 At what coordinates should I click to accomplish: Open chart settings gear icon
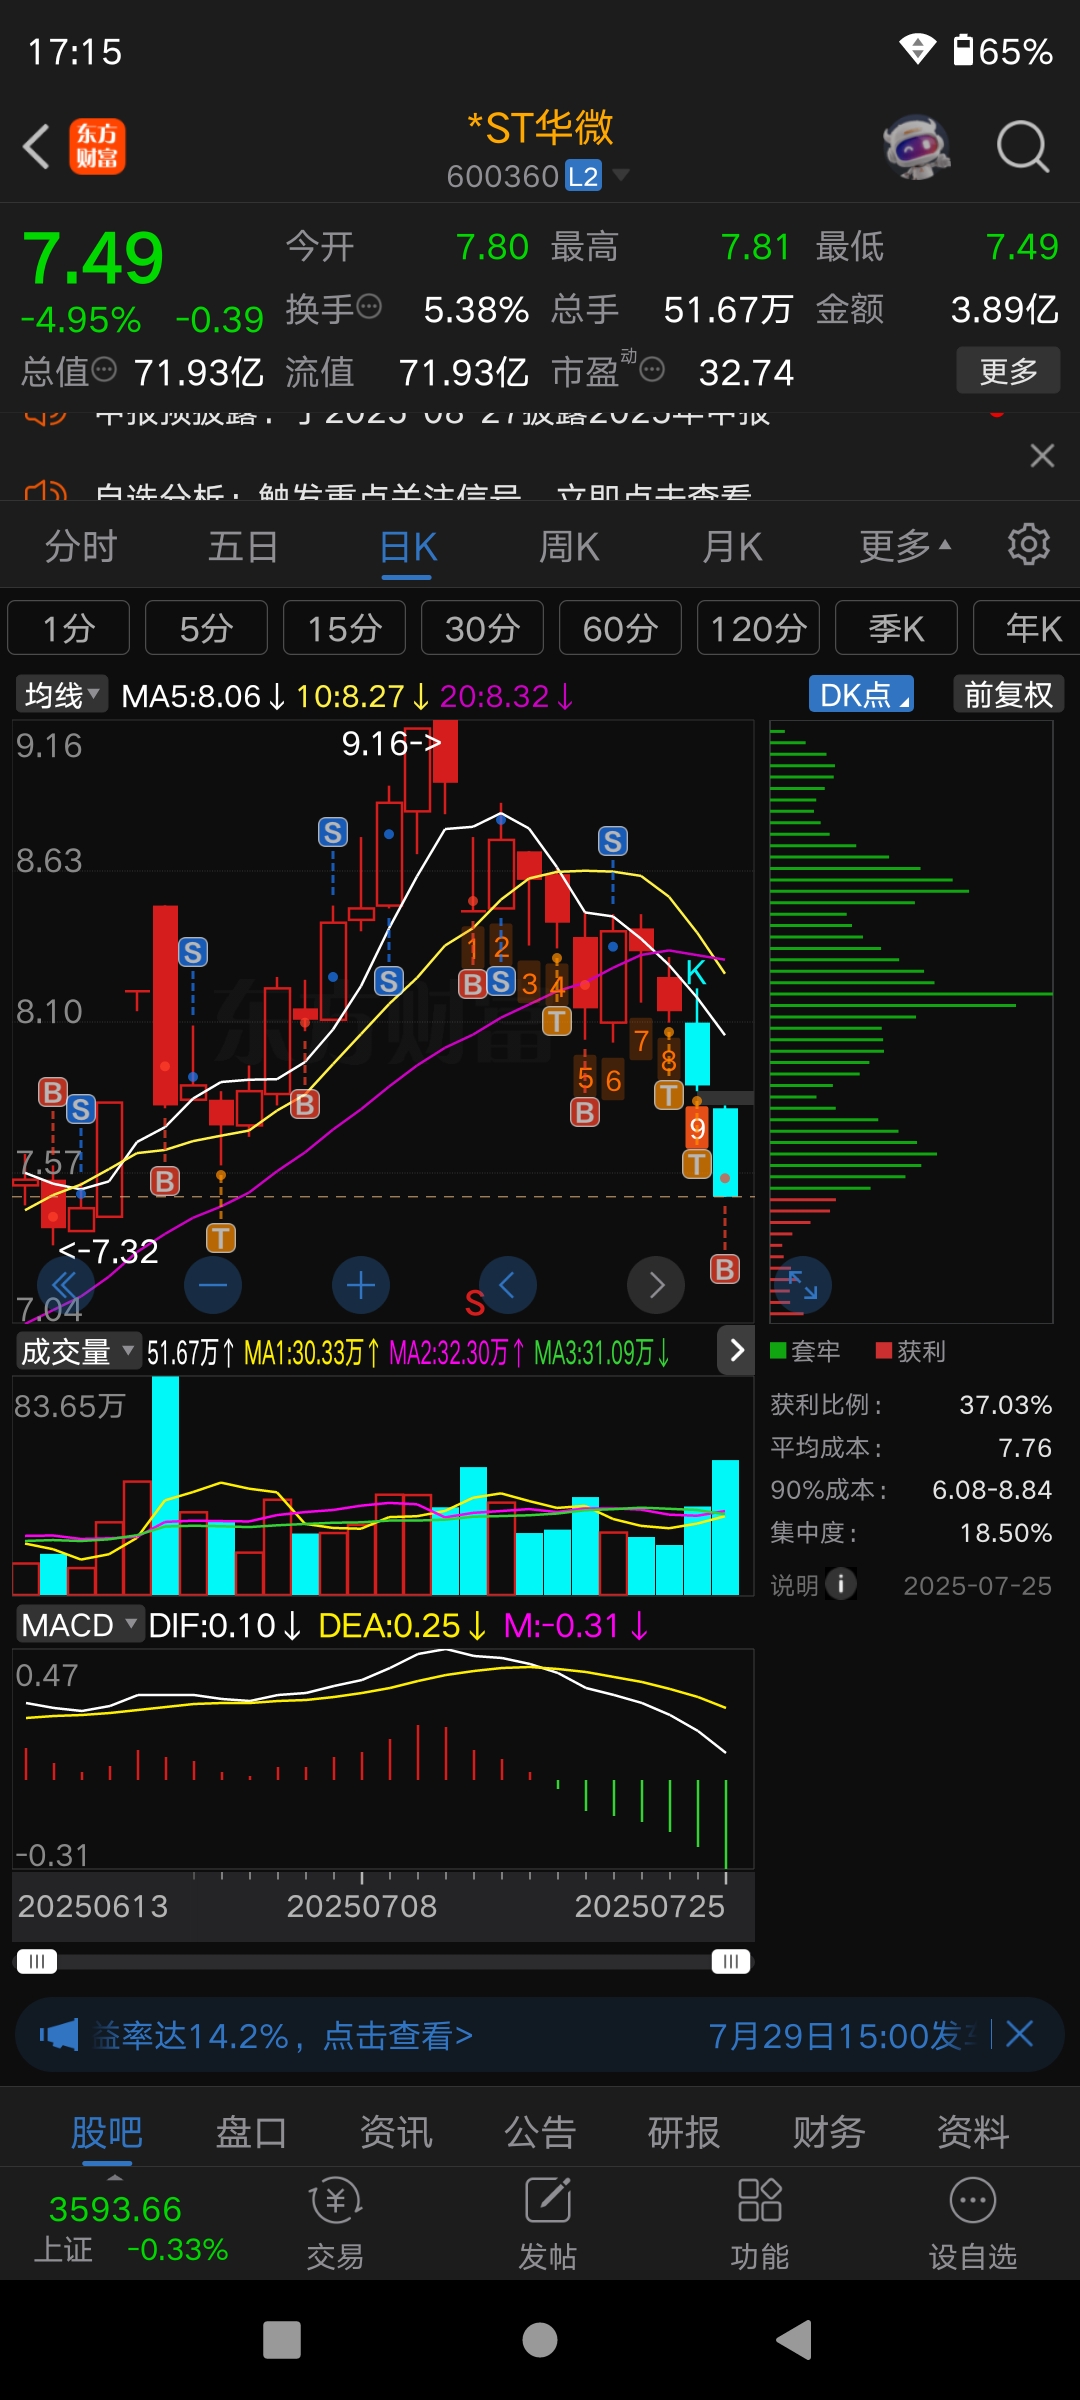tap(1029, 545)
